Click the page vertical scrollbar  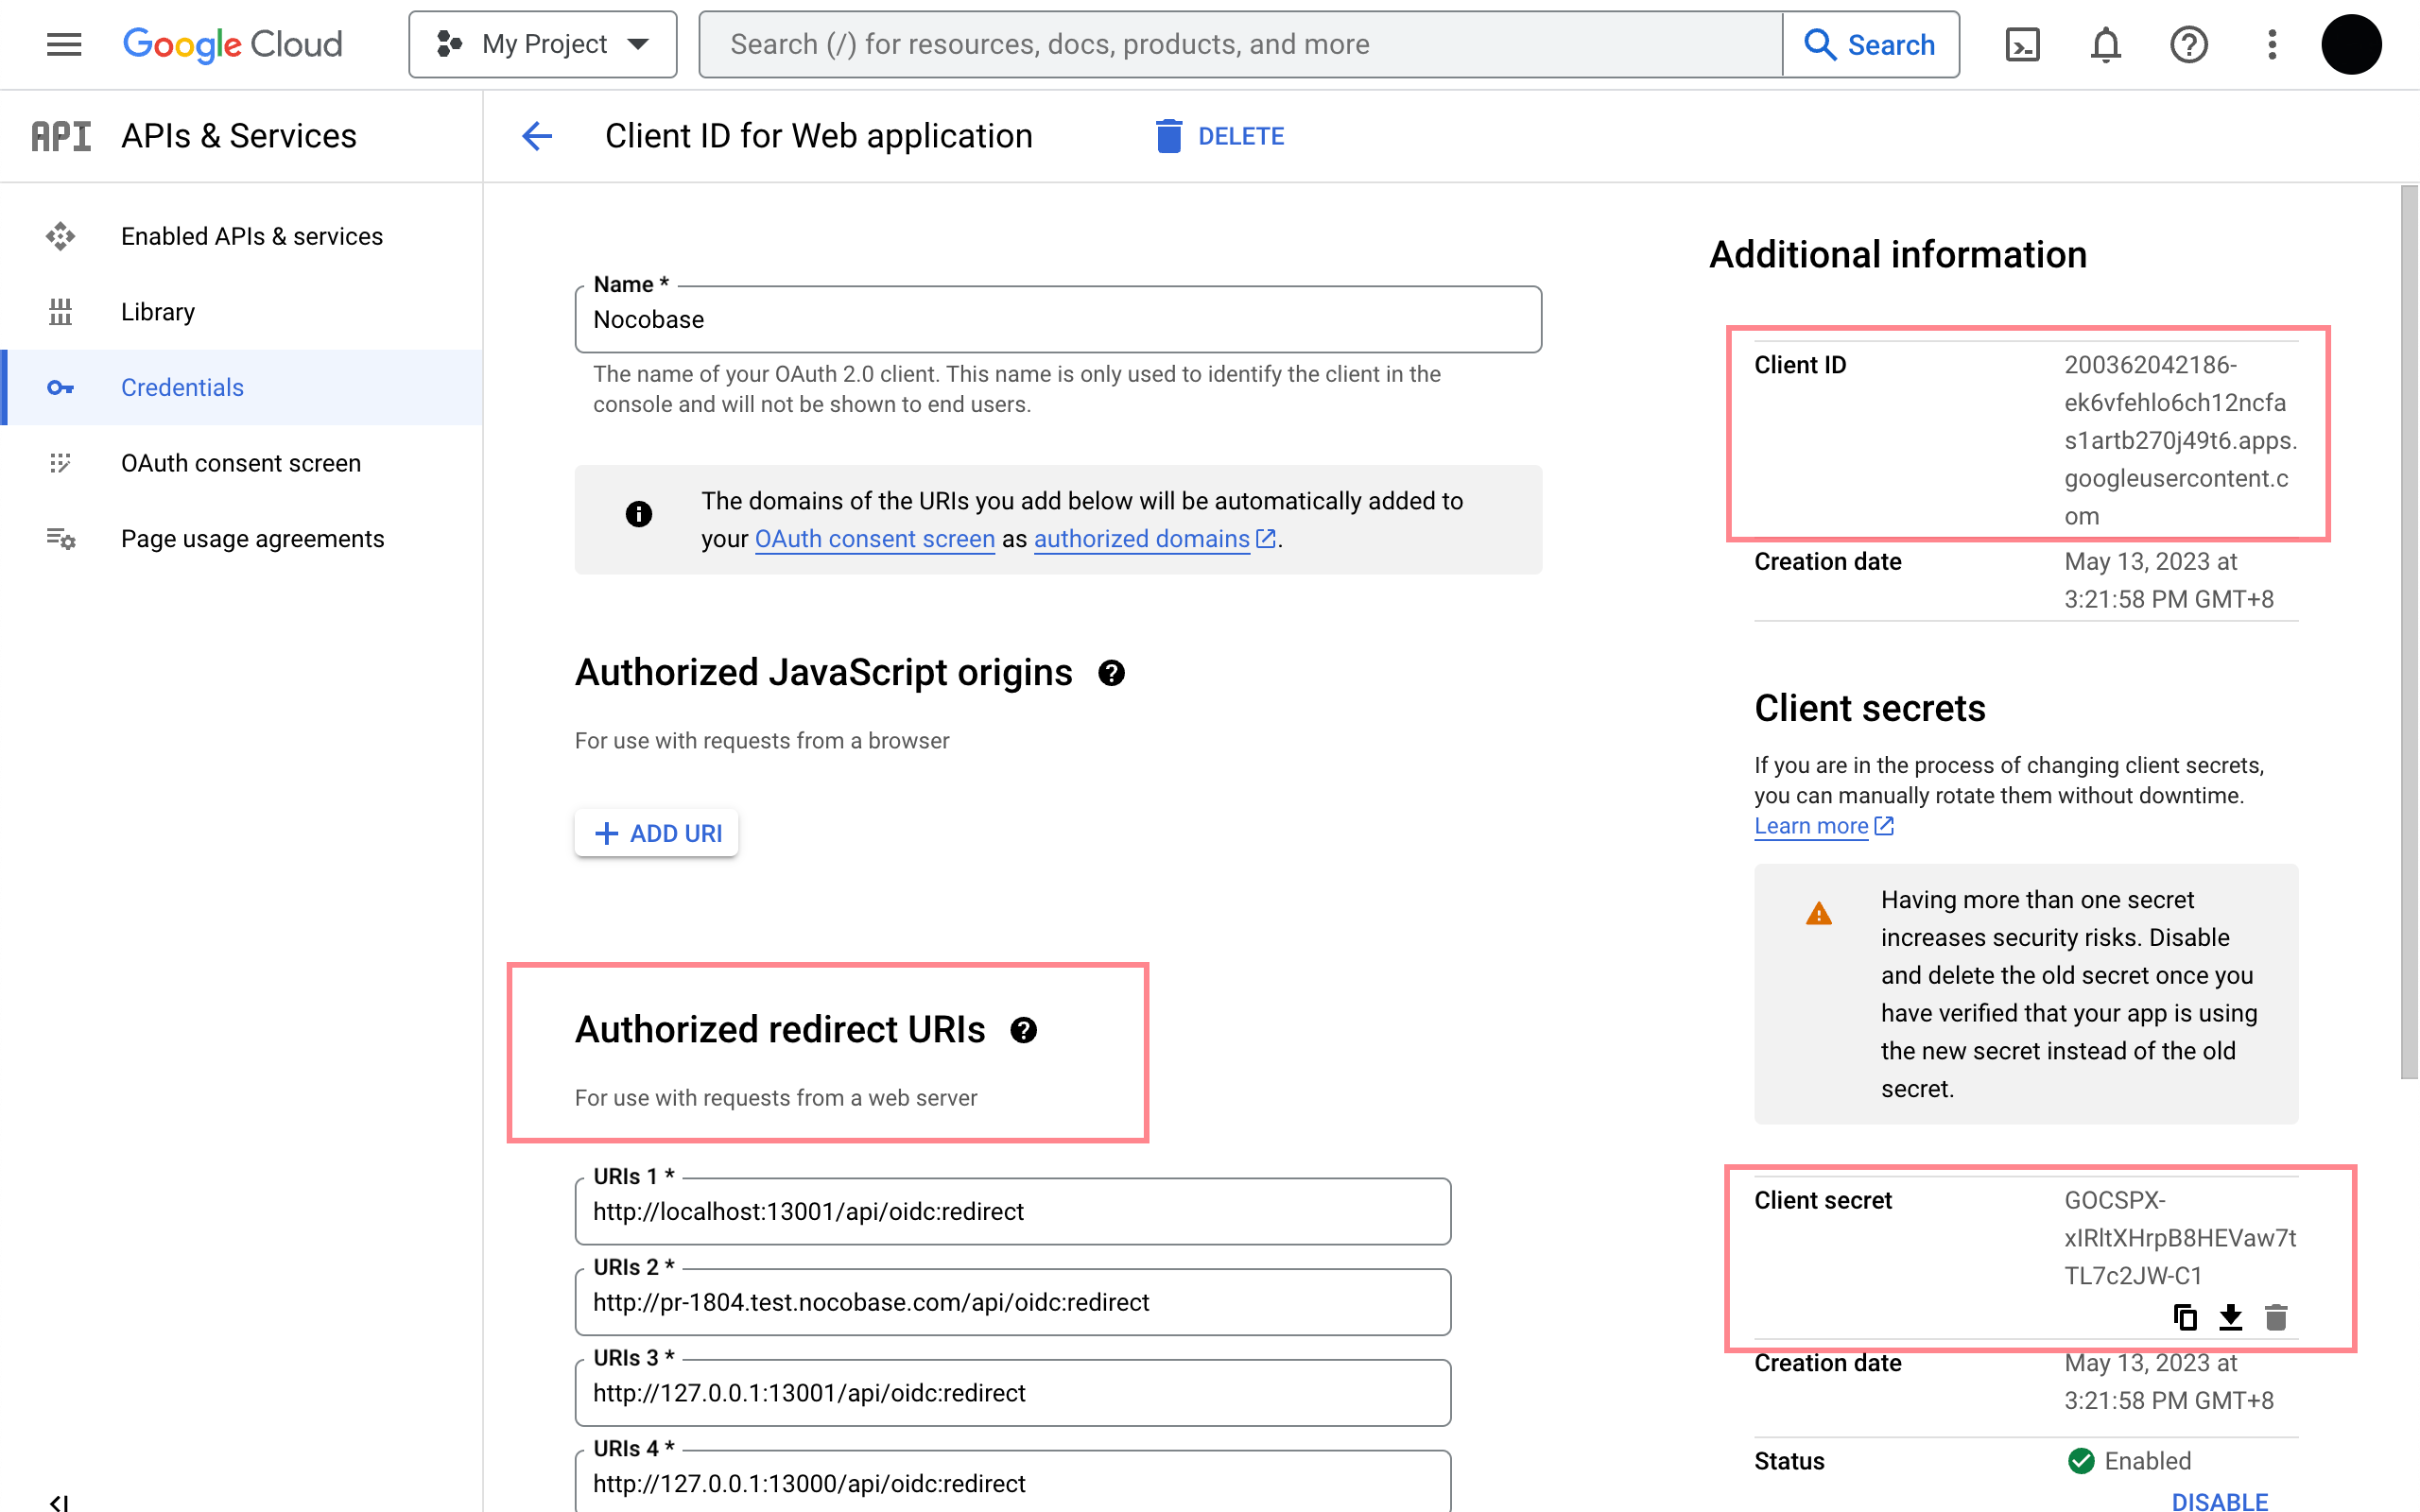pyautogui.click(x=2408, y=630)
